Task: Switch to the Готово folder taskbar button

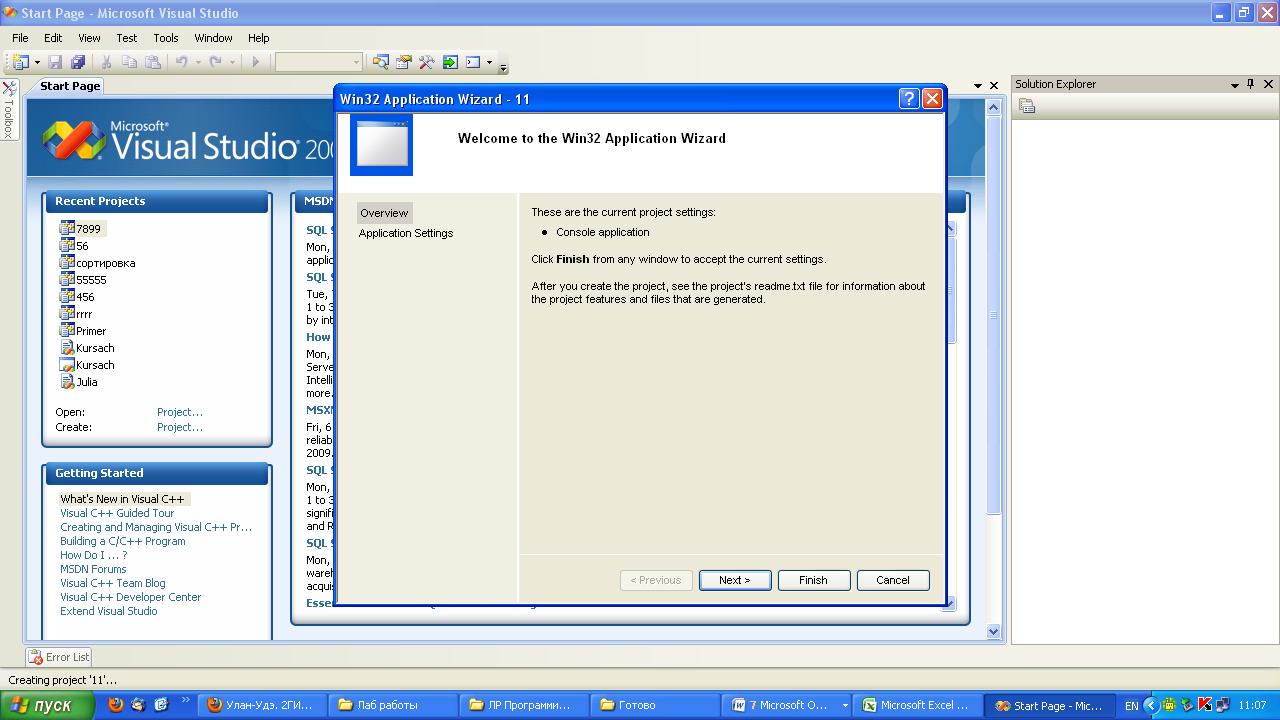Action: (x=655, y=705)
